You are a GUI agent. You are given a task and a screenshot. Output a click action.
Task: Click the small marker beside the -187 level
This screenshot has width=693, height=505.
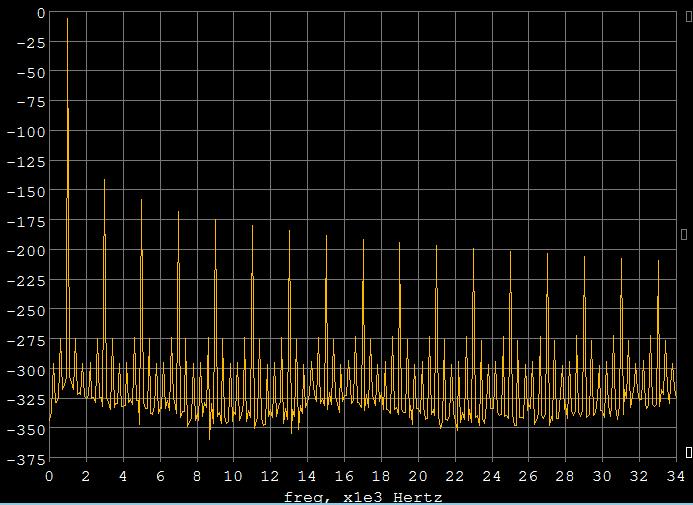[x=684, y=234]
